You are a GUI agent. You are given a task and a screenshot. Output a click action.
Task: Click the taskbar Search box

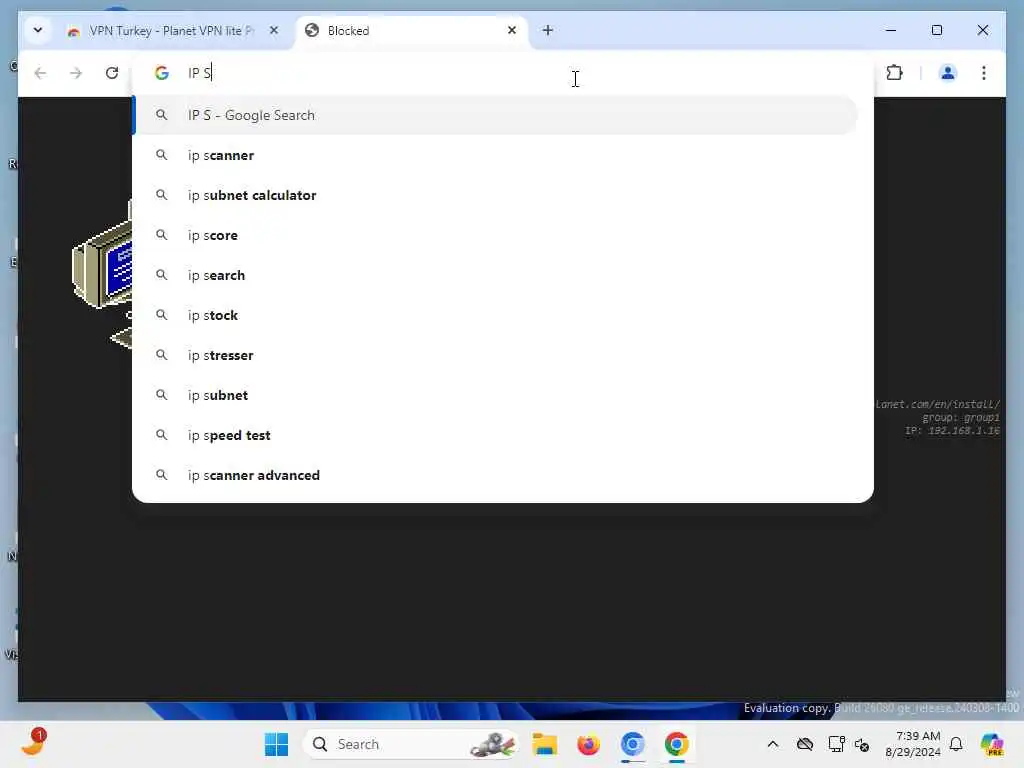click(x=410, y=744)
